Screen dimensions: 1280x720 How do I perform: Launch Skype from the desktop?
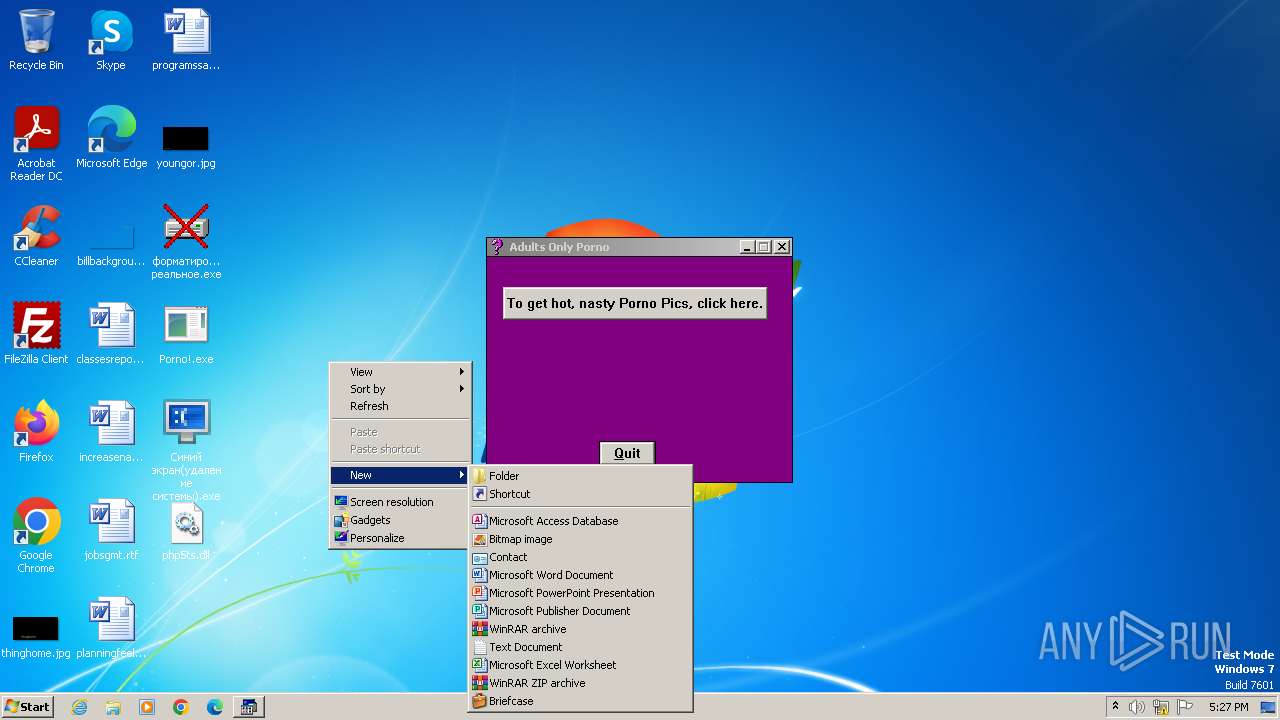point(111,40)
